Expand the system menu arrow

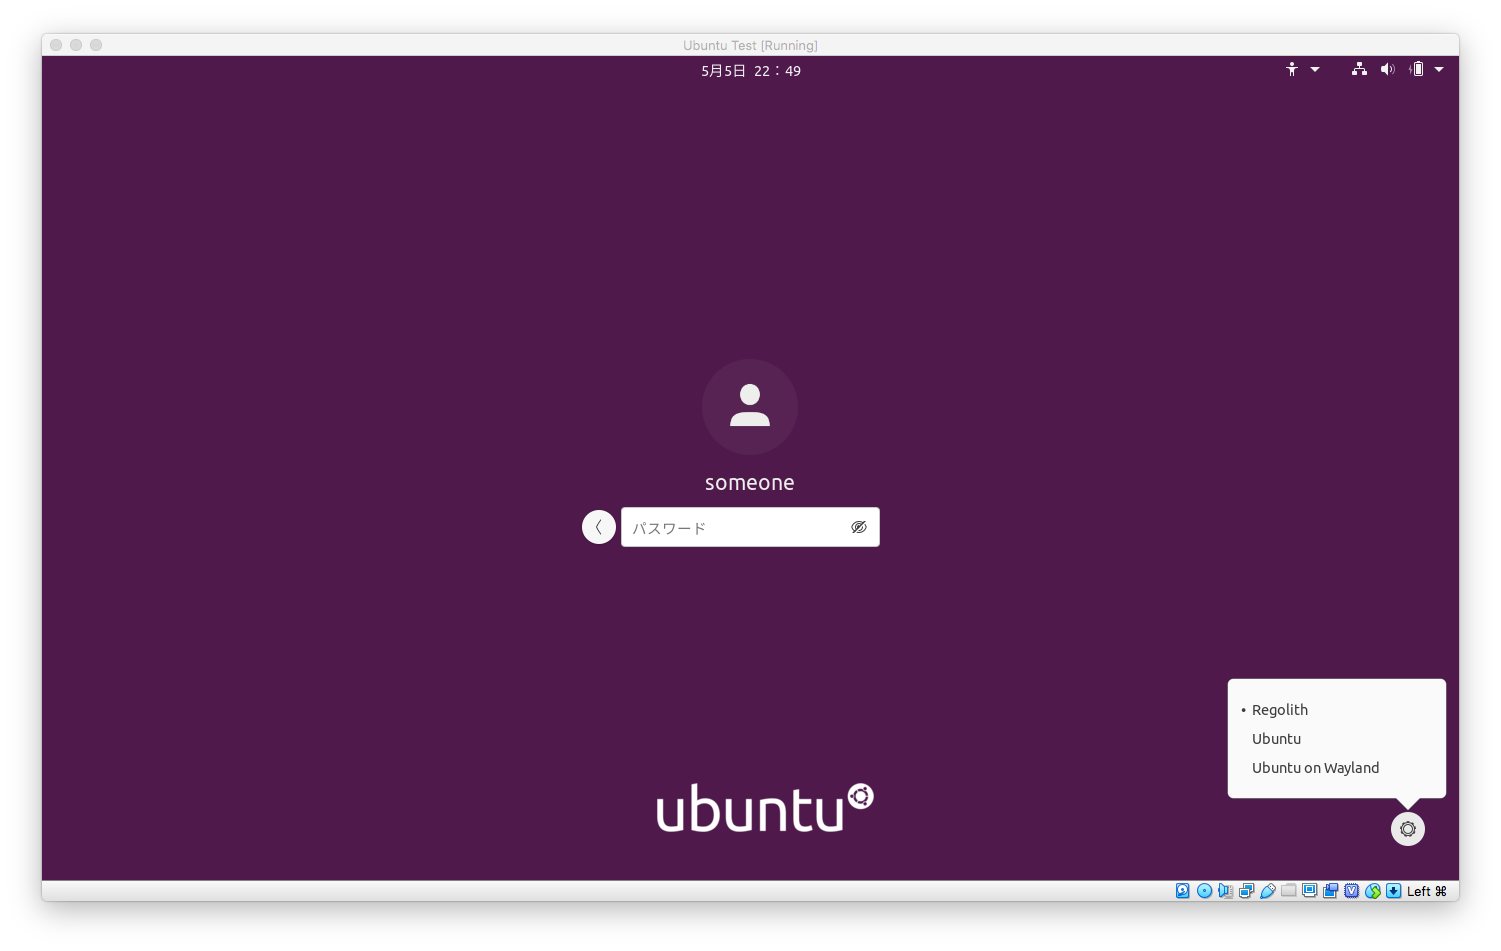[x=1439, y=69]
